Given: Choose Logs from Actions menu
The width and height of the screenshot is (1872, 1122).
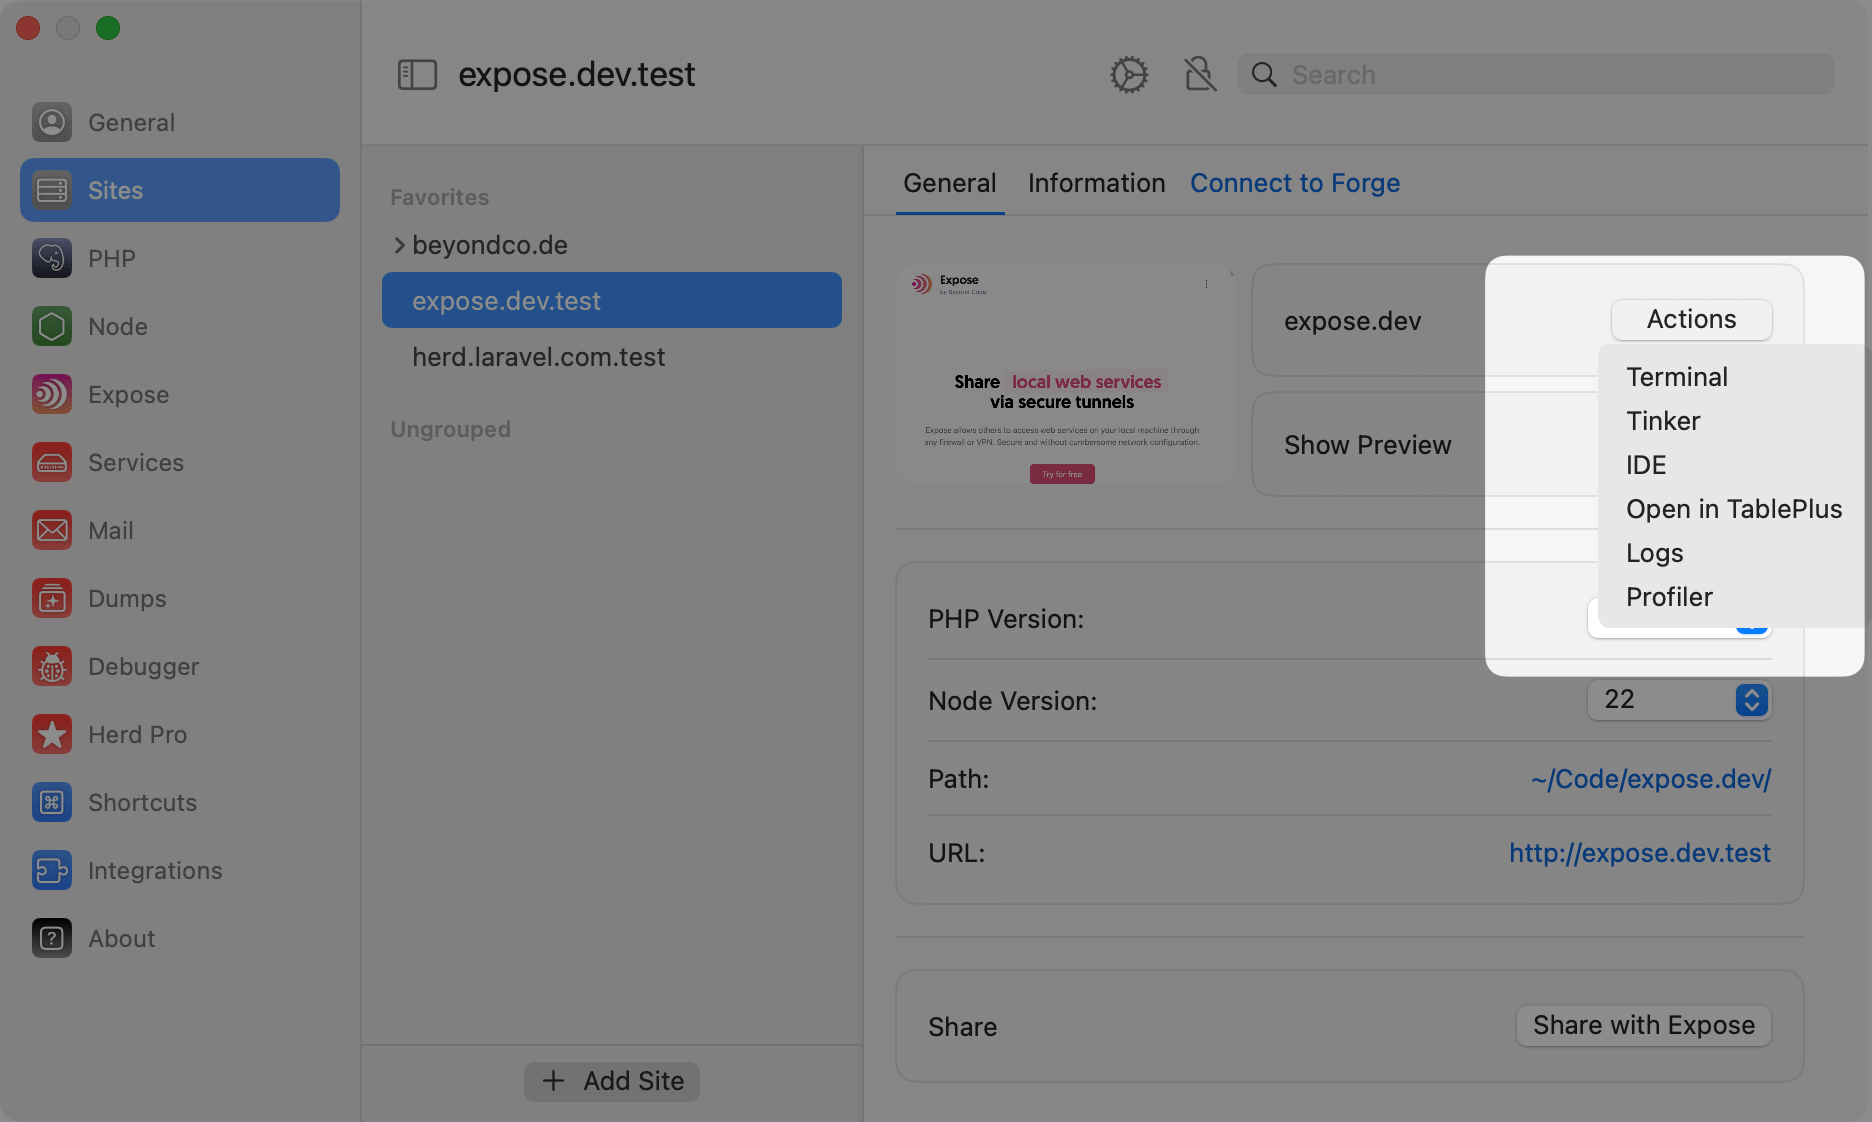Looking at the screenshot, I should pos(1655,553).
